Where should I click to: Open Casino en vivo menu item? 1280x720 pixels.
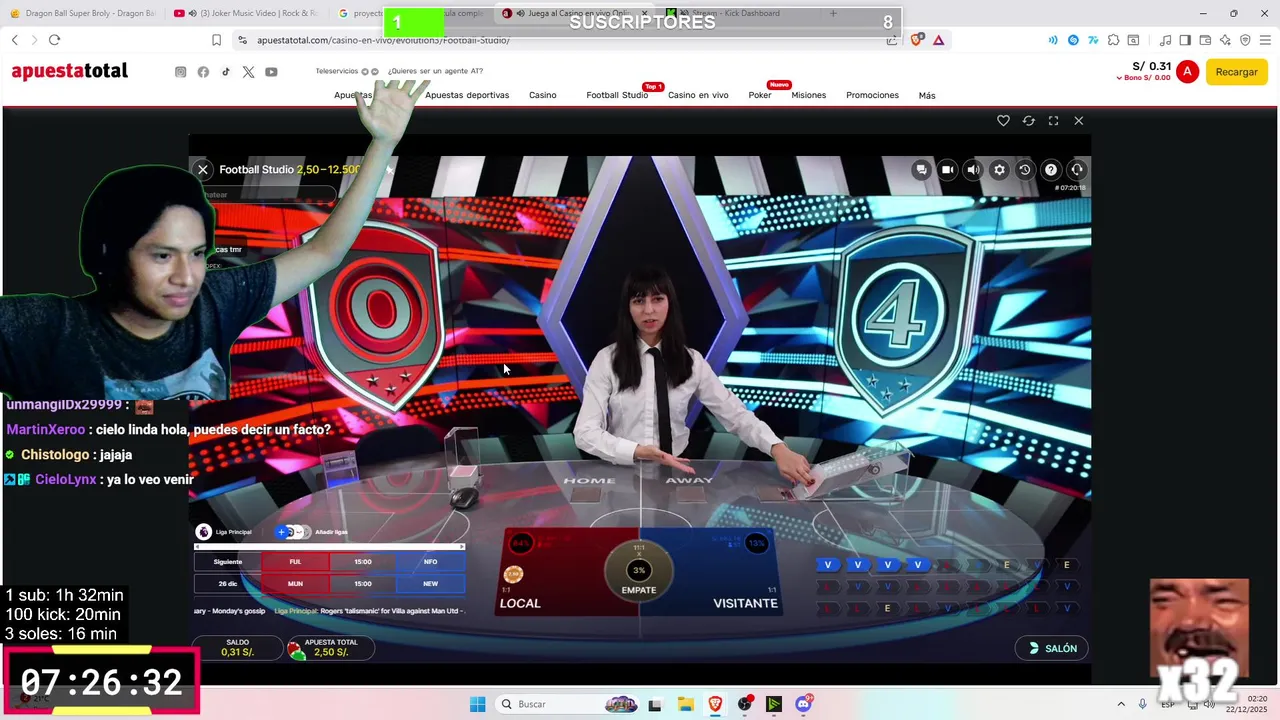(x=698, y=95)
